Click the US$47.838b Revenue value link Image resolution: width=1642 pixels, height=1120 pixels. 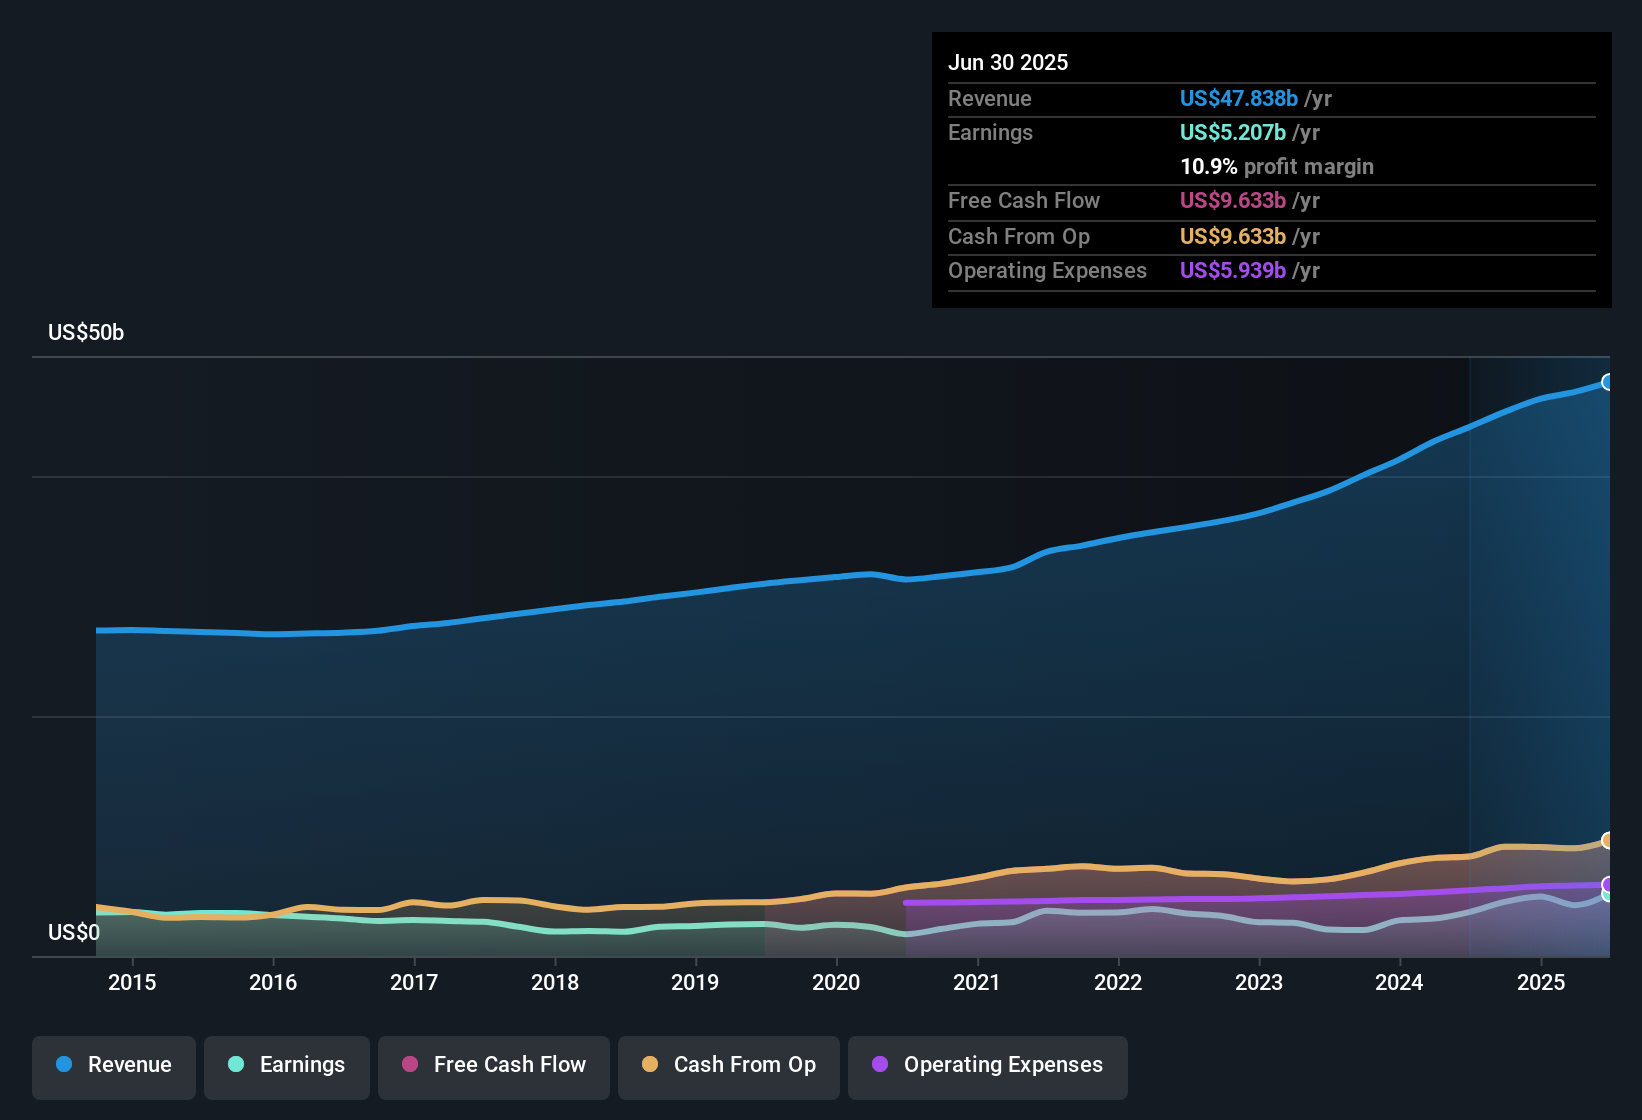coord(1239,98)
